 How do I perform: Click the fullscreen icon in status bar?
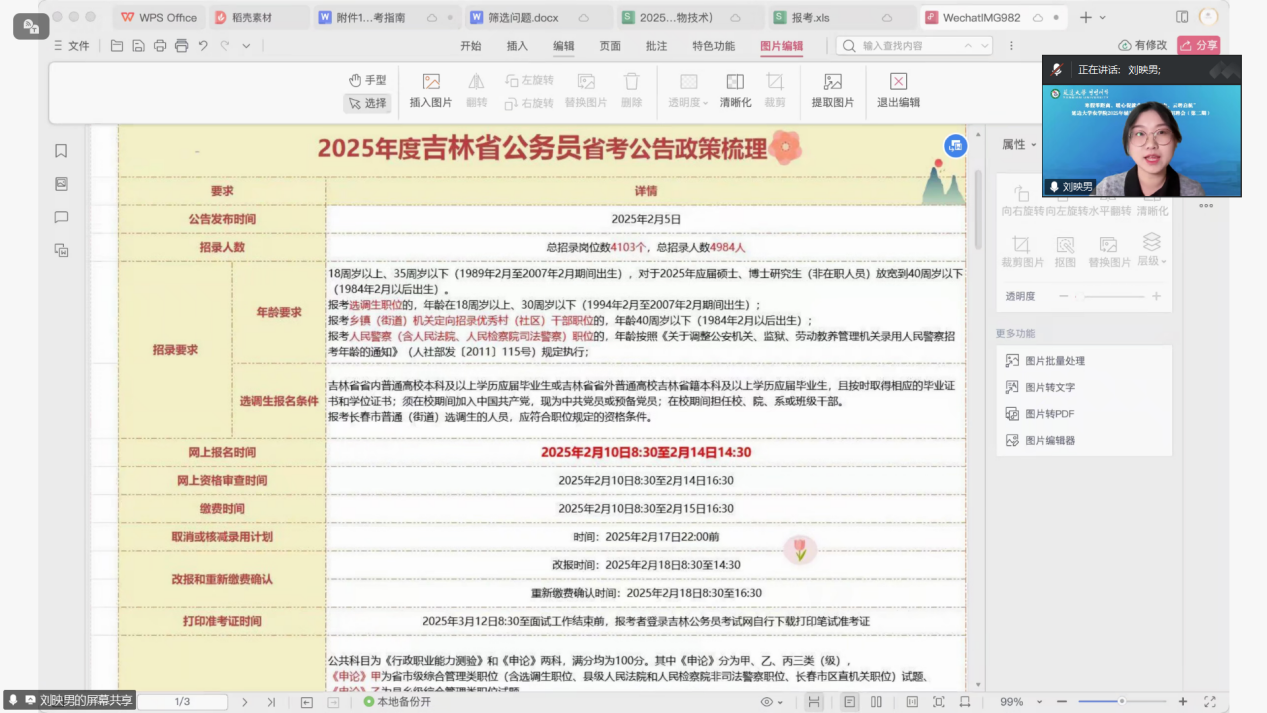1210,702
